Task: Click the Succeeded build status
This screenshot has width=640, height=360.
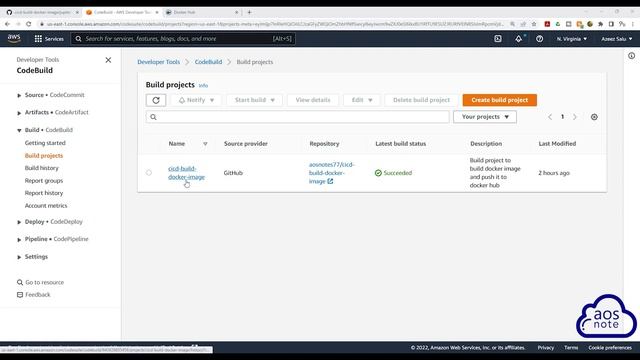Action: [x=393, y=173]
